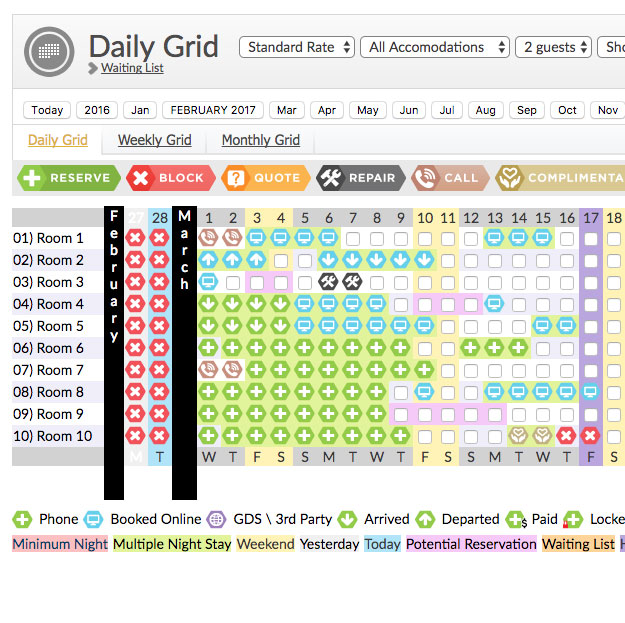Click the Potential Reservation legend swatch
The image size is (625, 623).
pyautogui.click(x=471, y=544)
